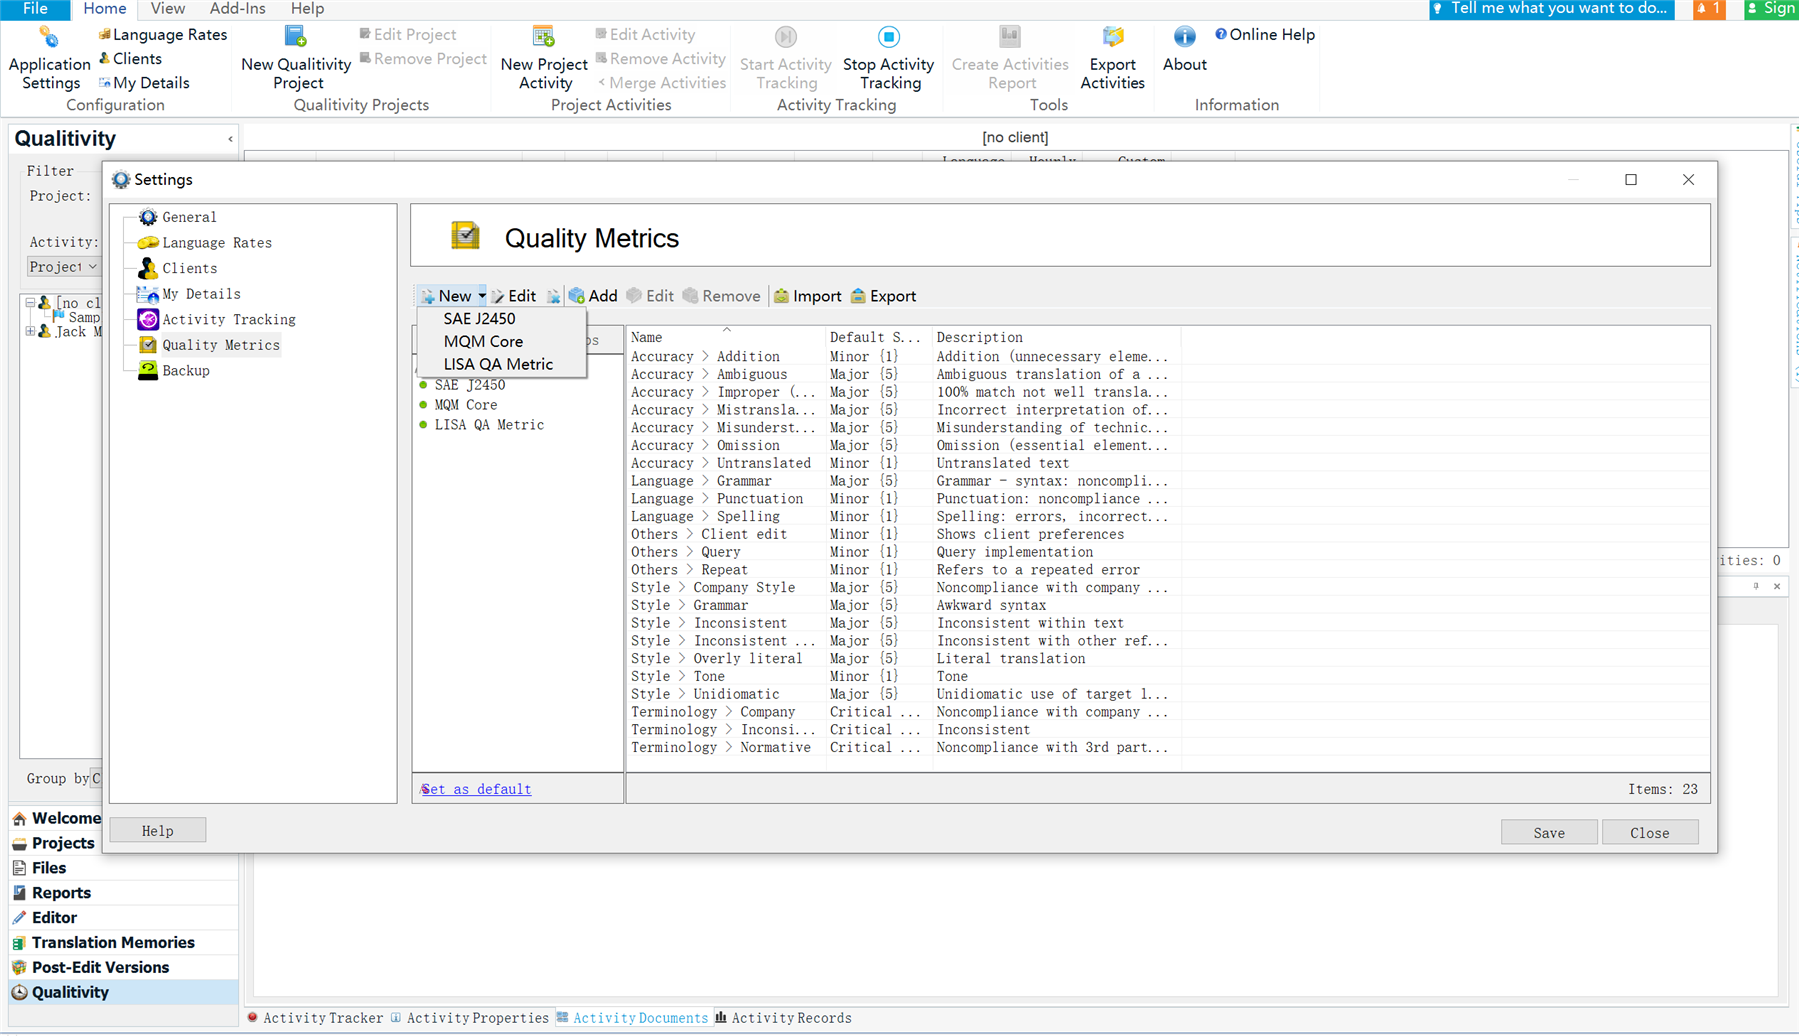The width and height of the screenshot is (1799, 1036).
Task: Open Reports view in navigation
Action: [x=124, y=893]
